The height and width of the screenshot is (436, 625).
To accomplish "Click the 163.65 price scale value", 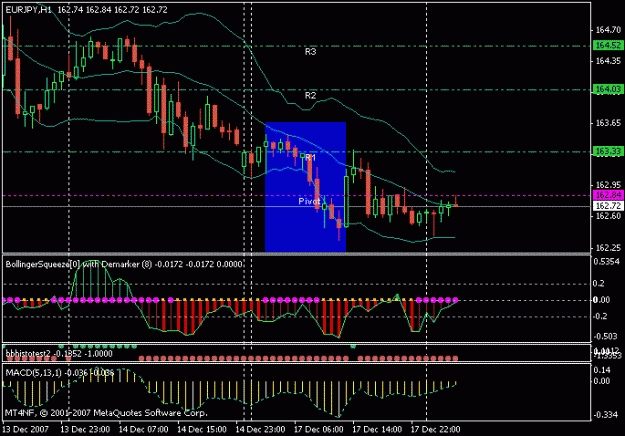I will click(x=608, y=123).
